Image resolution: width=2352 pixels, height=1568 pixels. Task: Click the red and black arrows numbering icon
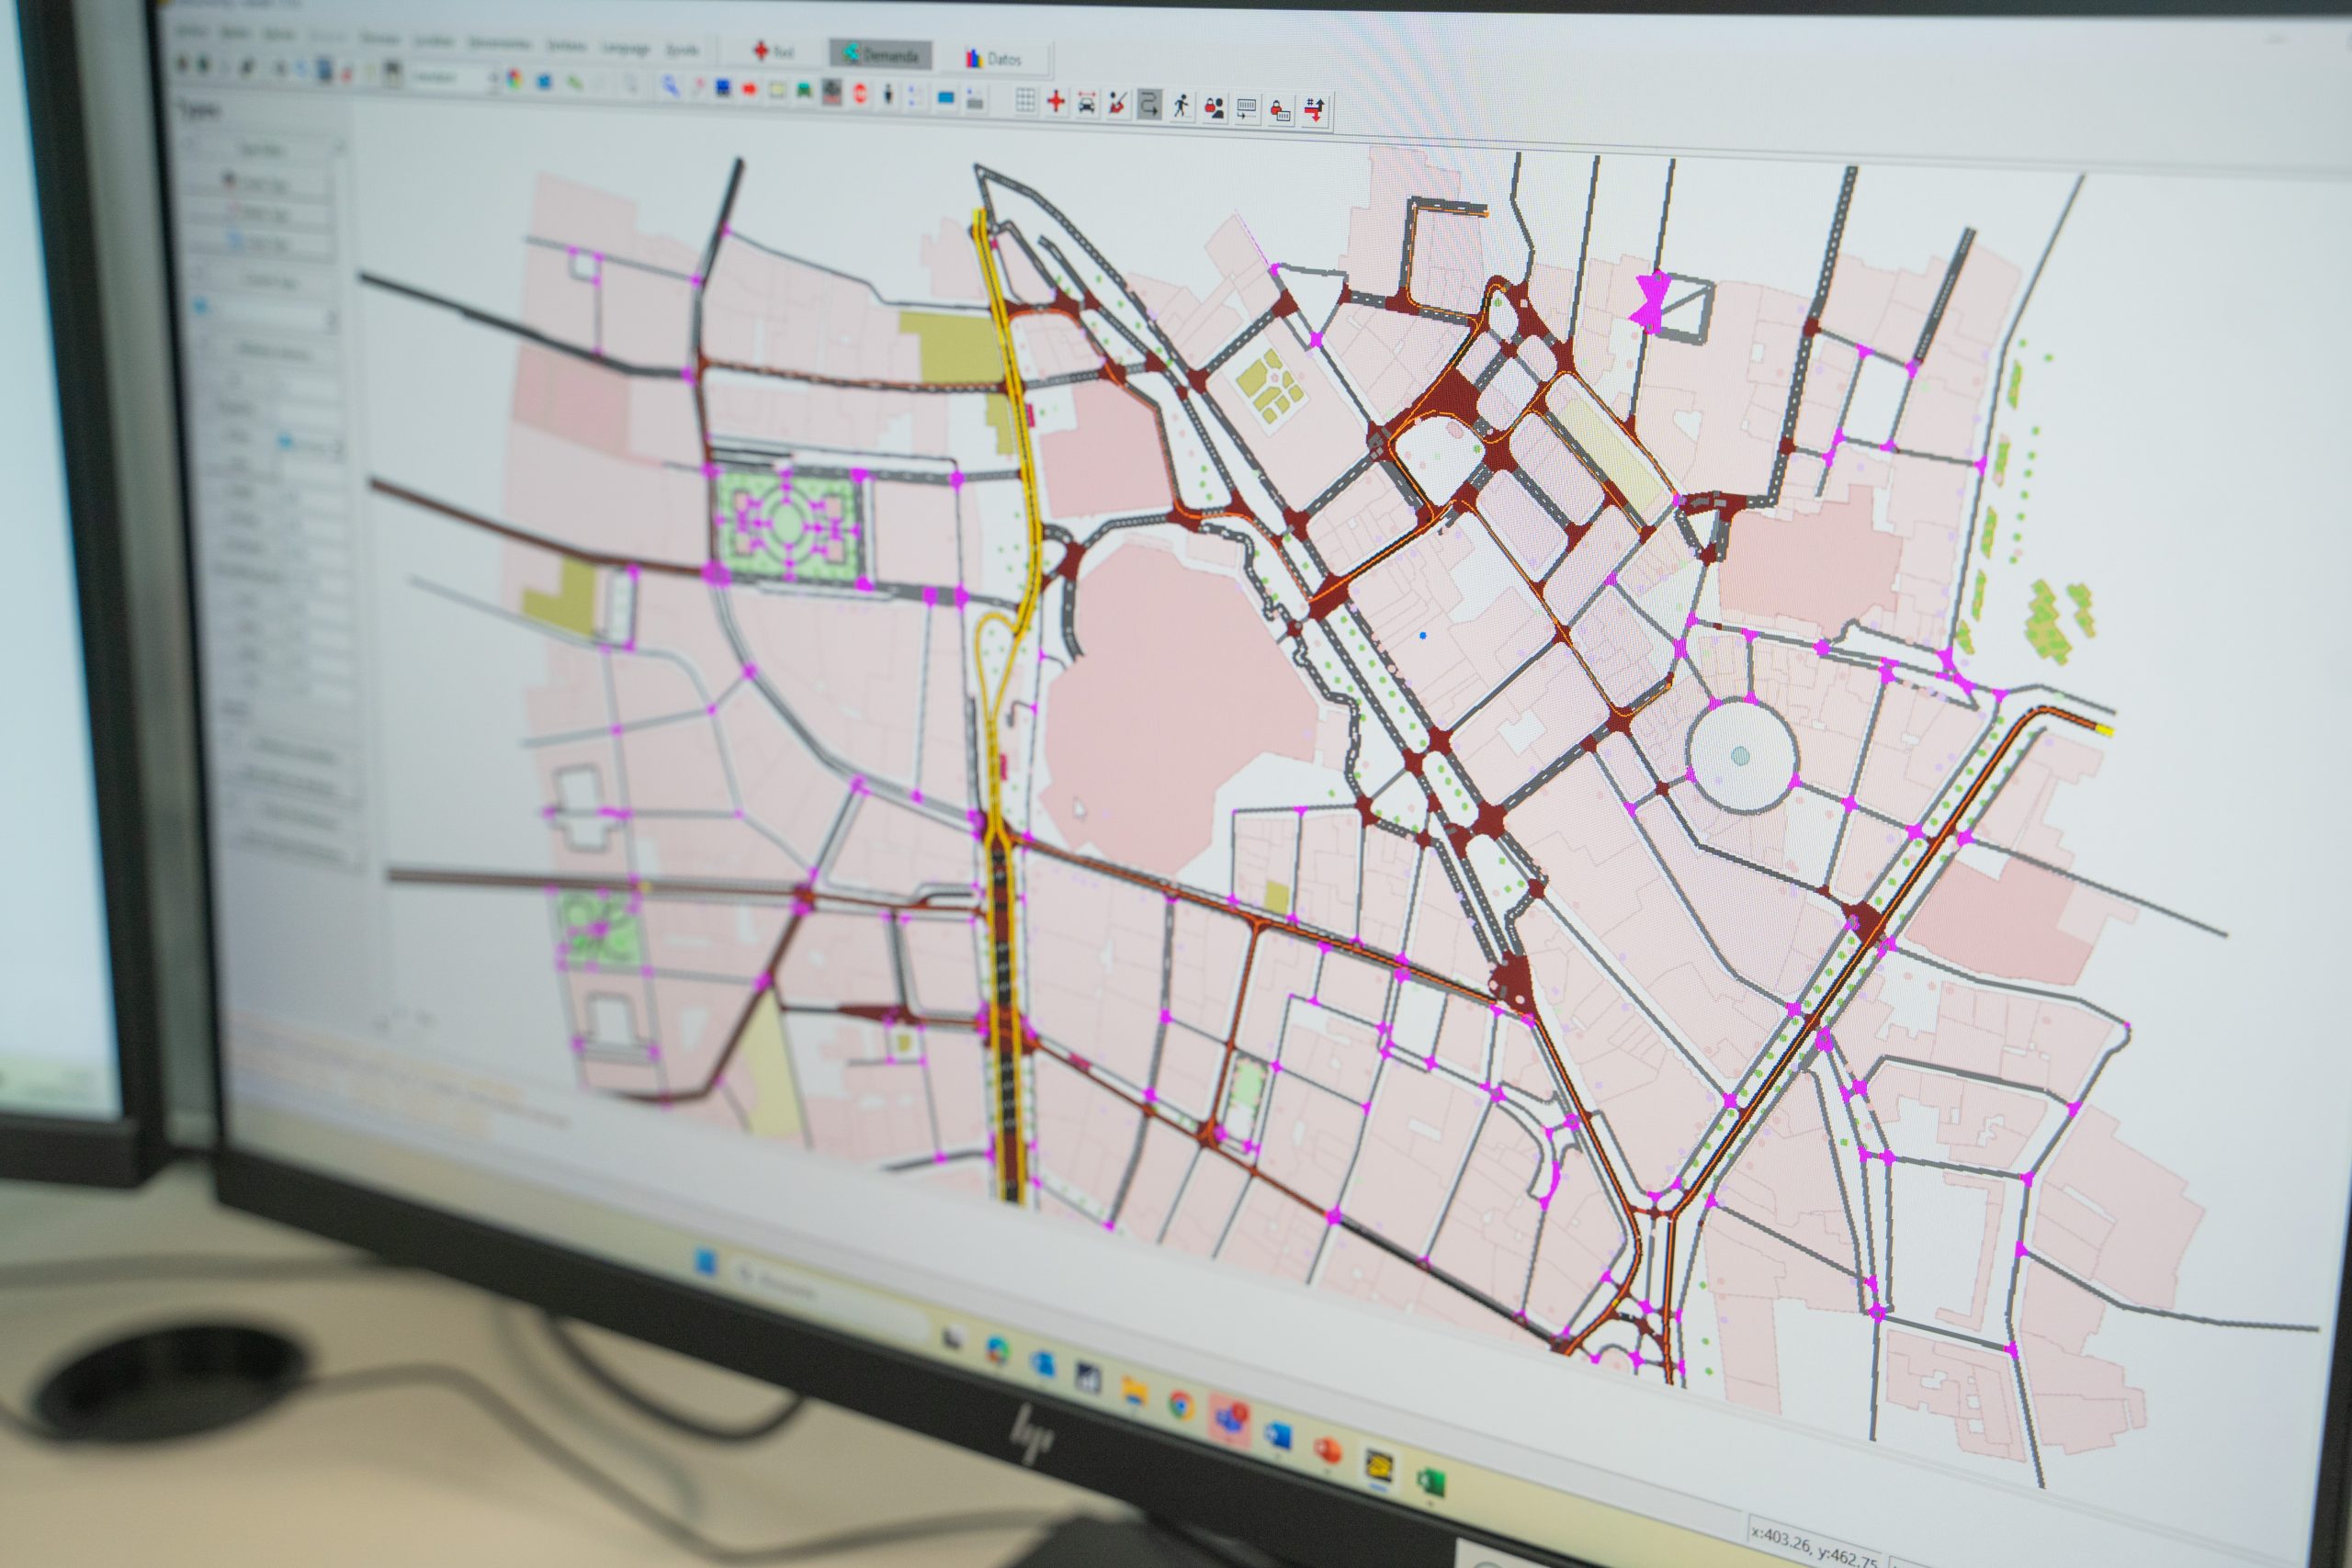(x=1315, y=111)
